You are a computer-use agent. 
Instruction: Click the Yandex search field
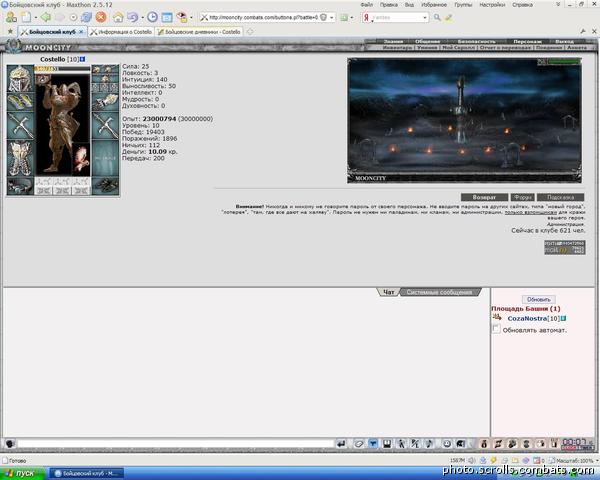pos(396,18)
